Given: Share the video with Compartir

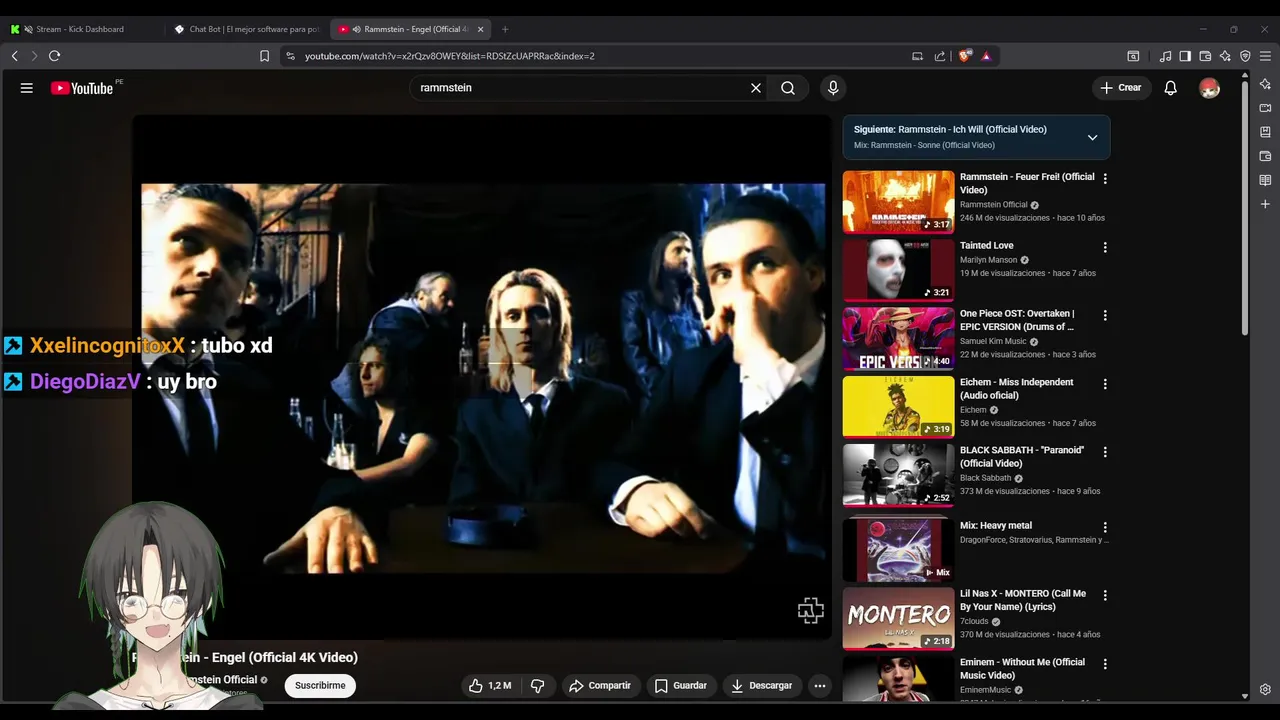Looking at the screenshot, I should tap(600, 686).
